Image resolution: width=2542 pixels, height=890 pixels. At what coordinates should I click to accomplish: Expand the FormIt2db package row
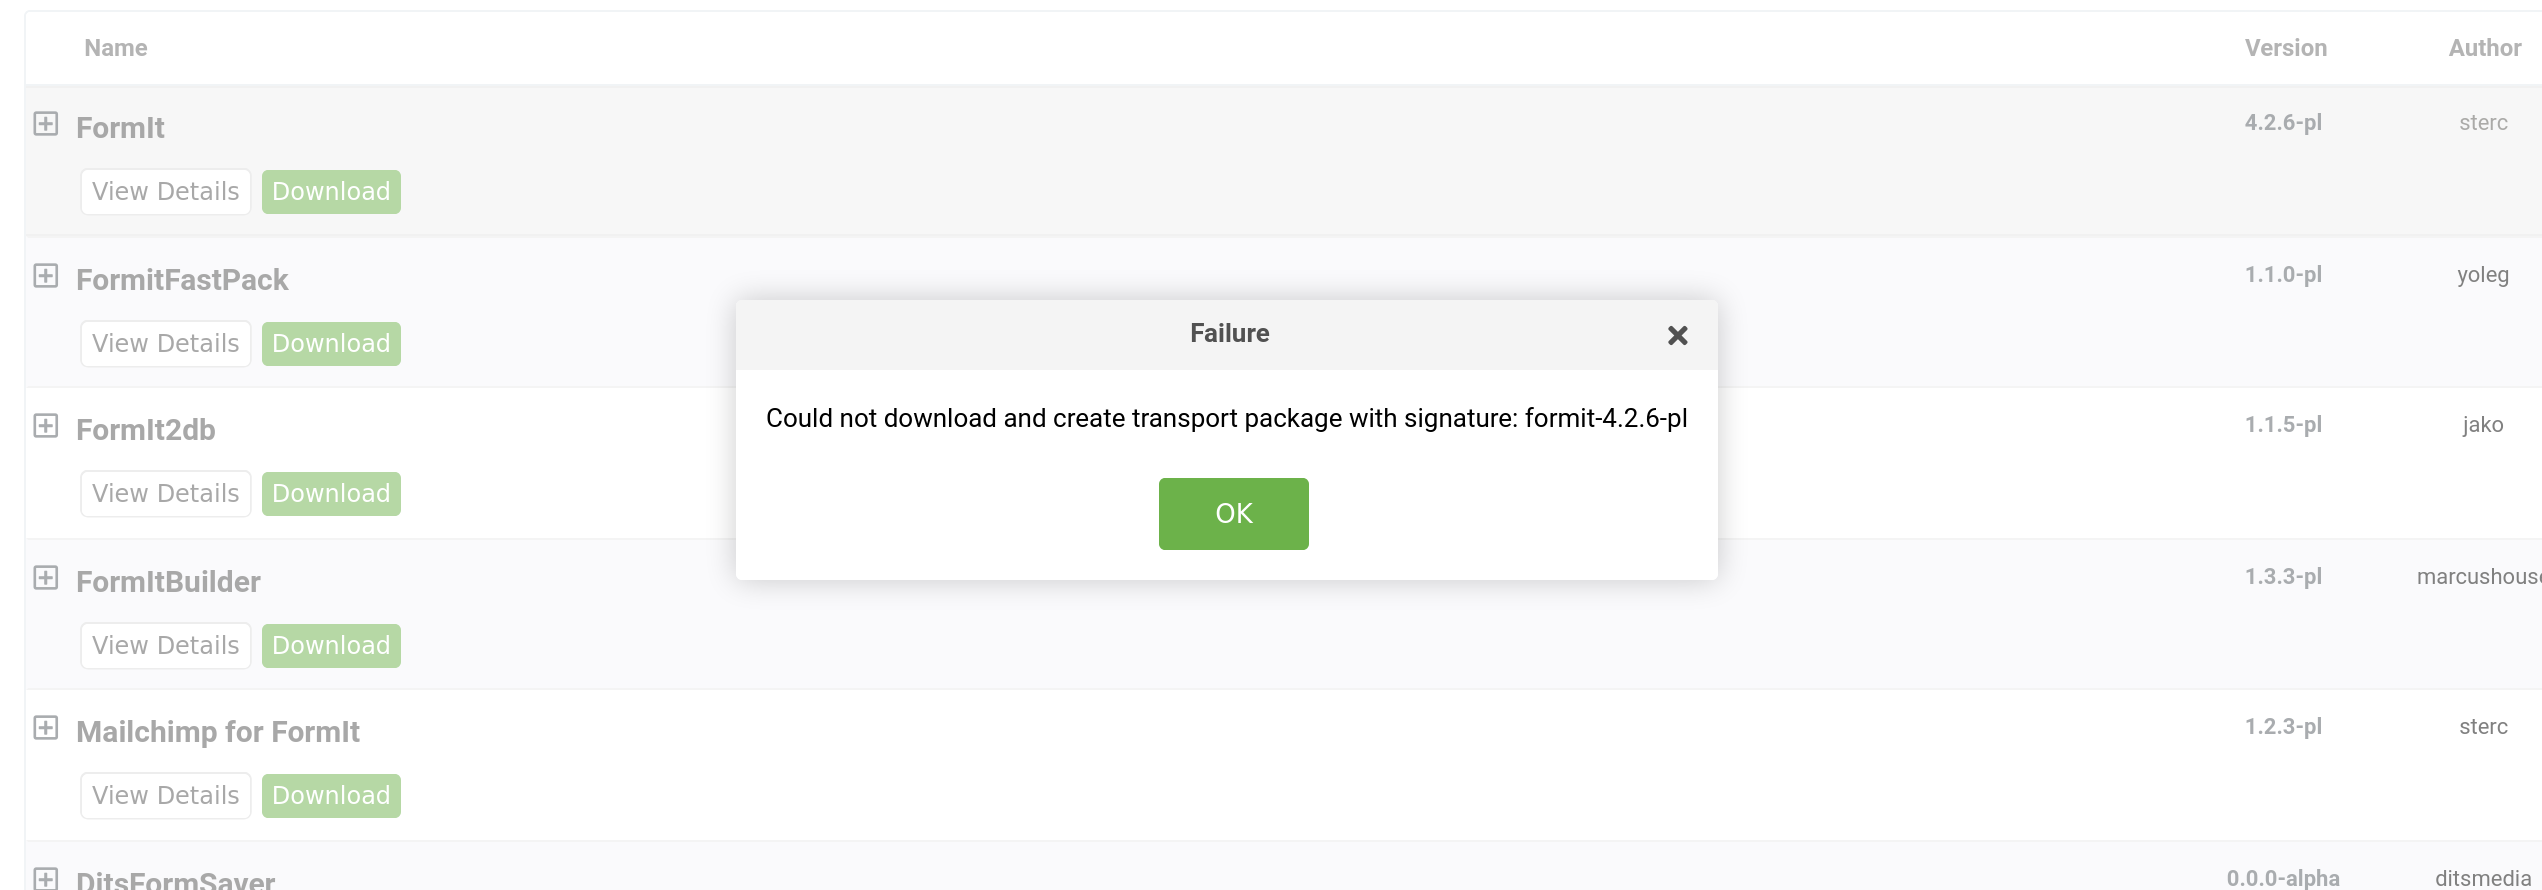(45, 427)
